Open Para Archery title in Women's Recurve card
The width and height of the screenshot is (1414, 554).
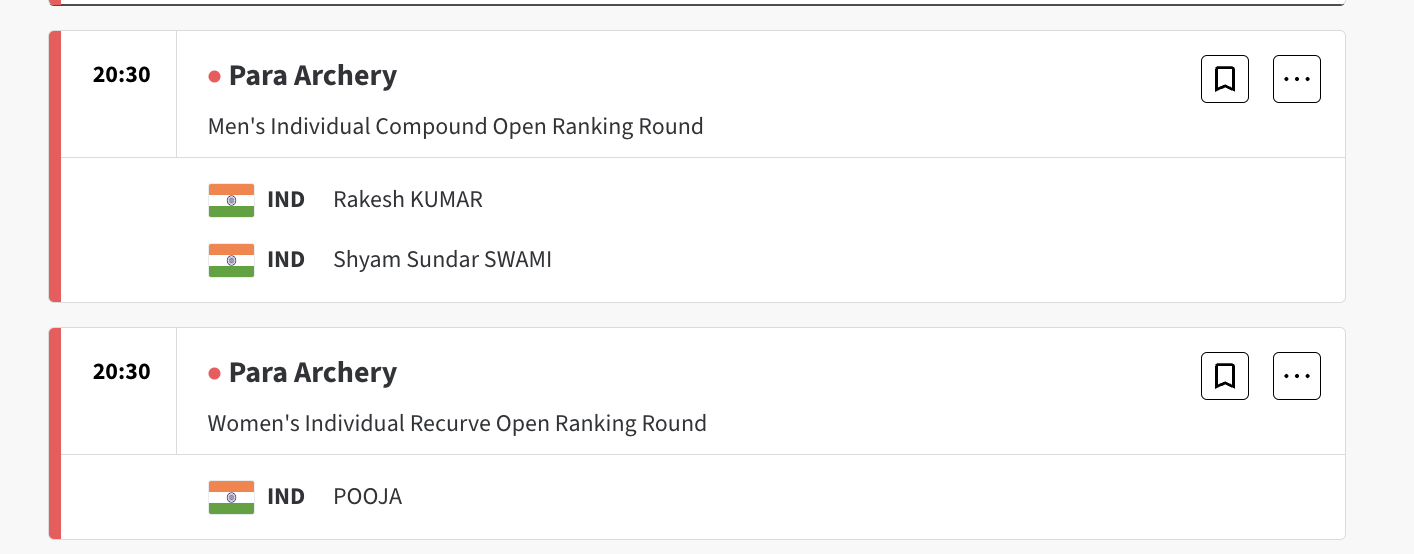(312, 373)
